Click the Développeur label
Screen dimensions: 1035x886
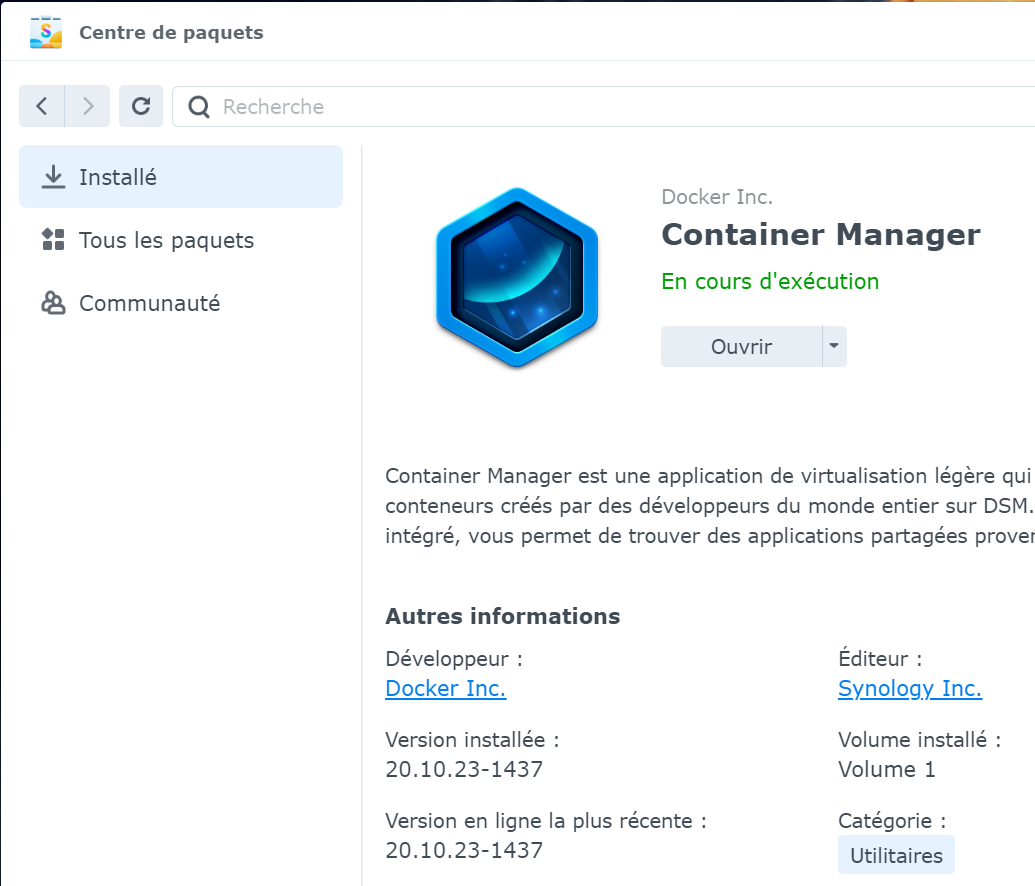[x=454, y=659]
